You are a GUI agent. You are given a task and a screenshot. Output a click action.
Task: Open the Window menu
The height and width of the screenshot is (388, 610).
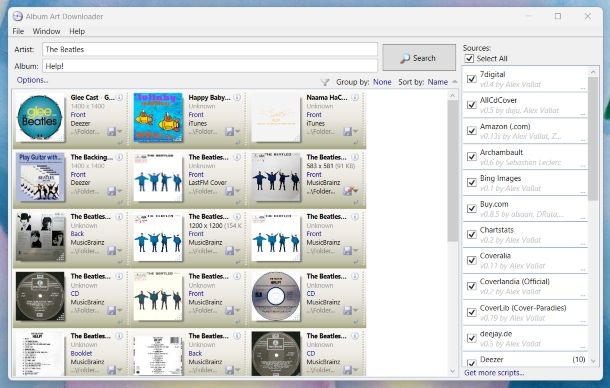point(46,31)
